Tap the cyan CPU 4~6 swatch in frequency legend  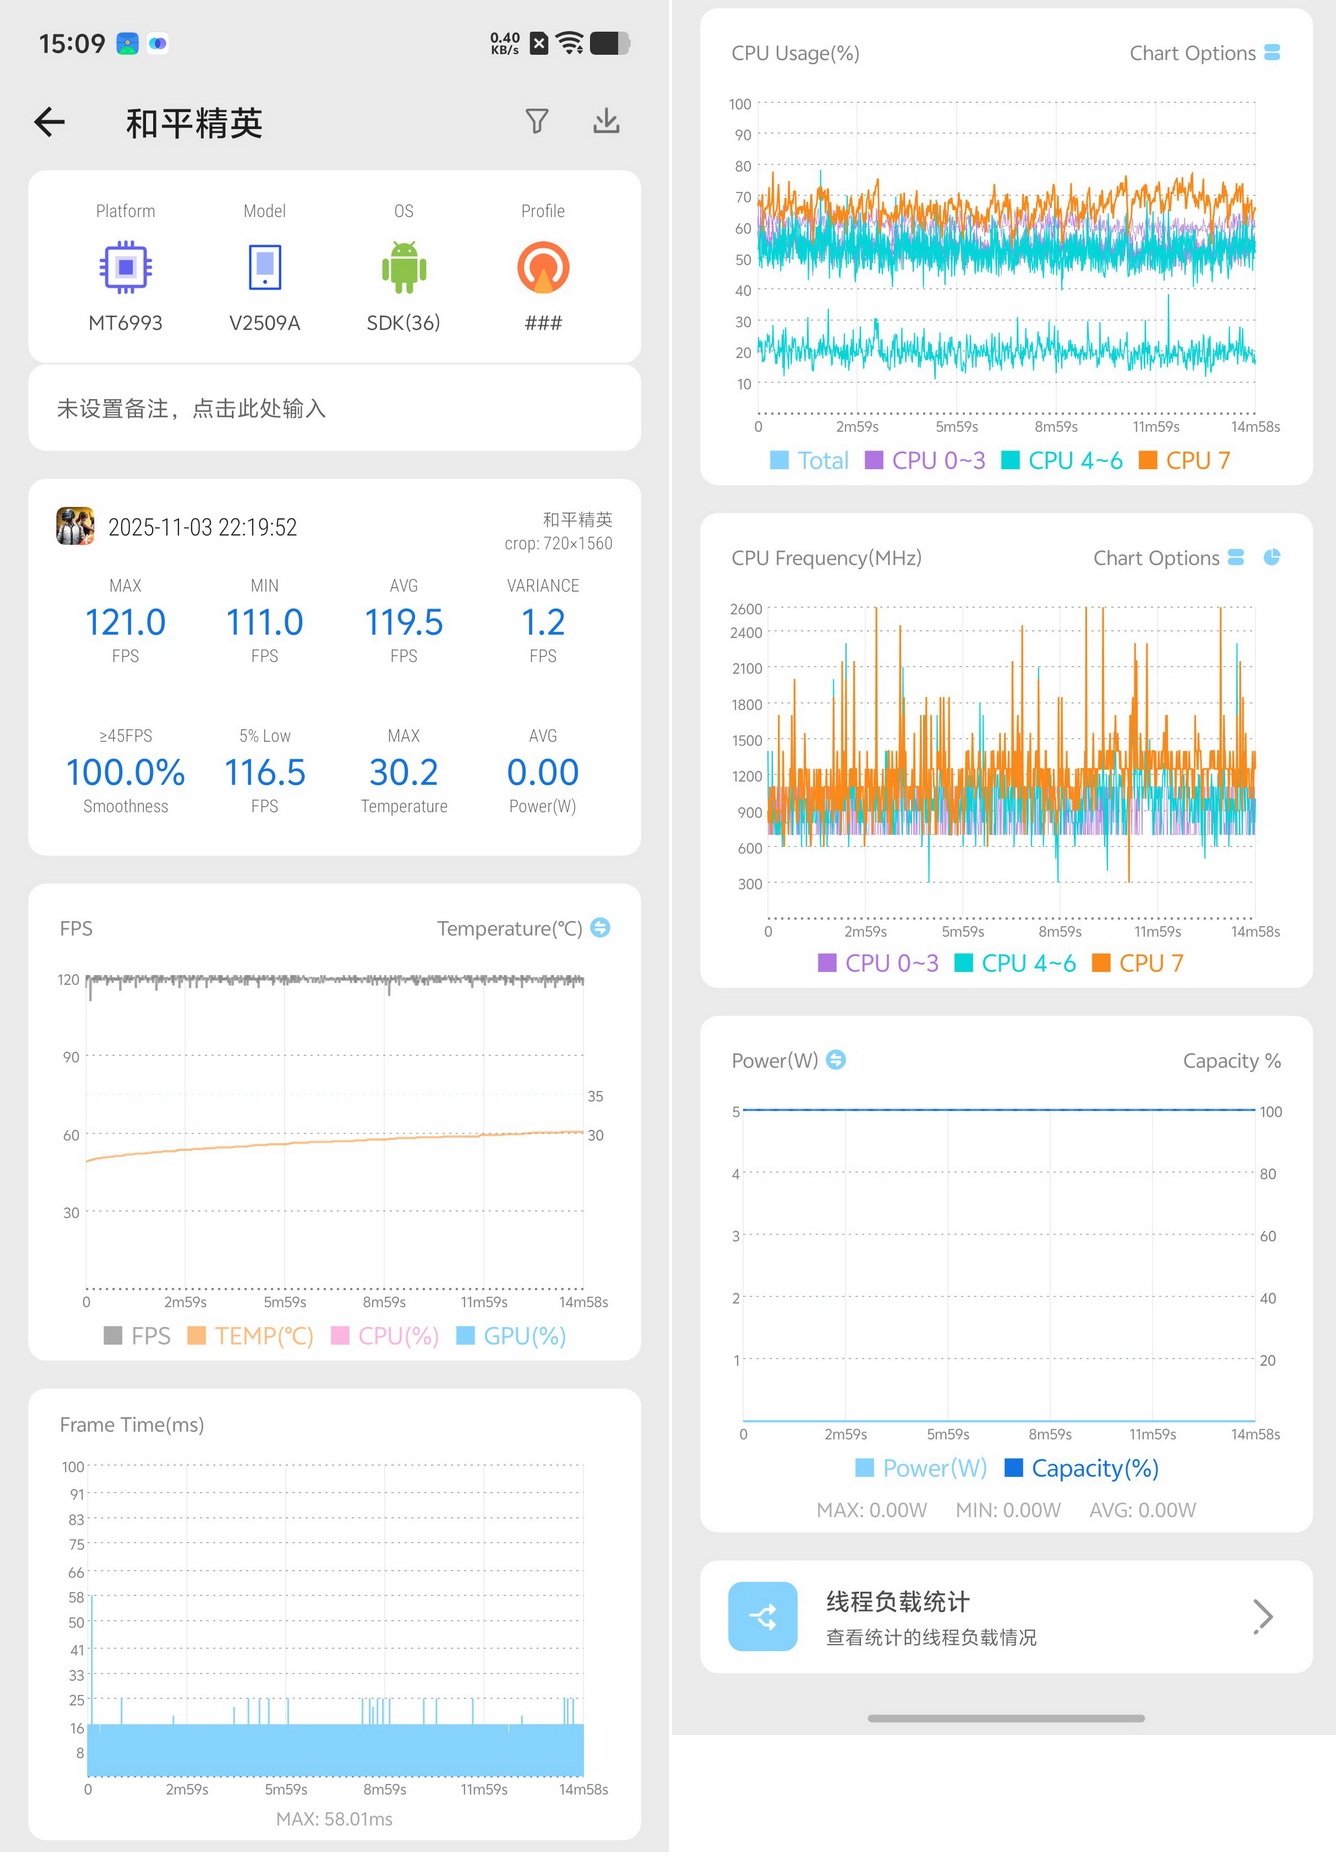[x=964, y=963]
